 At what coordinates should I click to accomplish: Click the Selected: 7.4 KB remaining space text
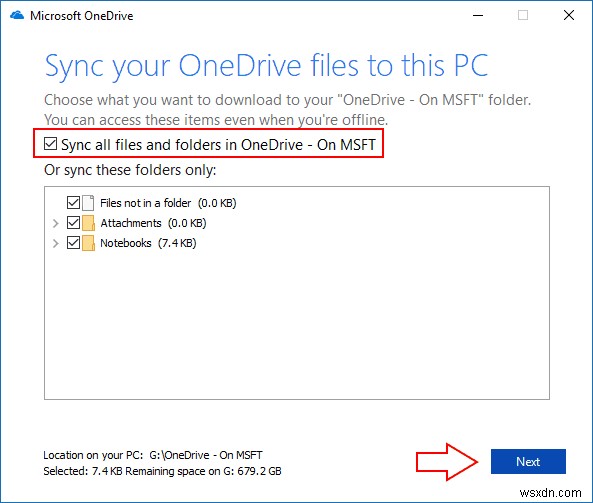coord(162,471)
